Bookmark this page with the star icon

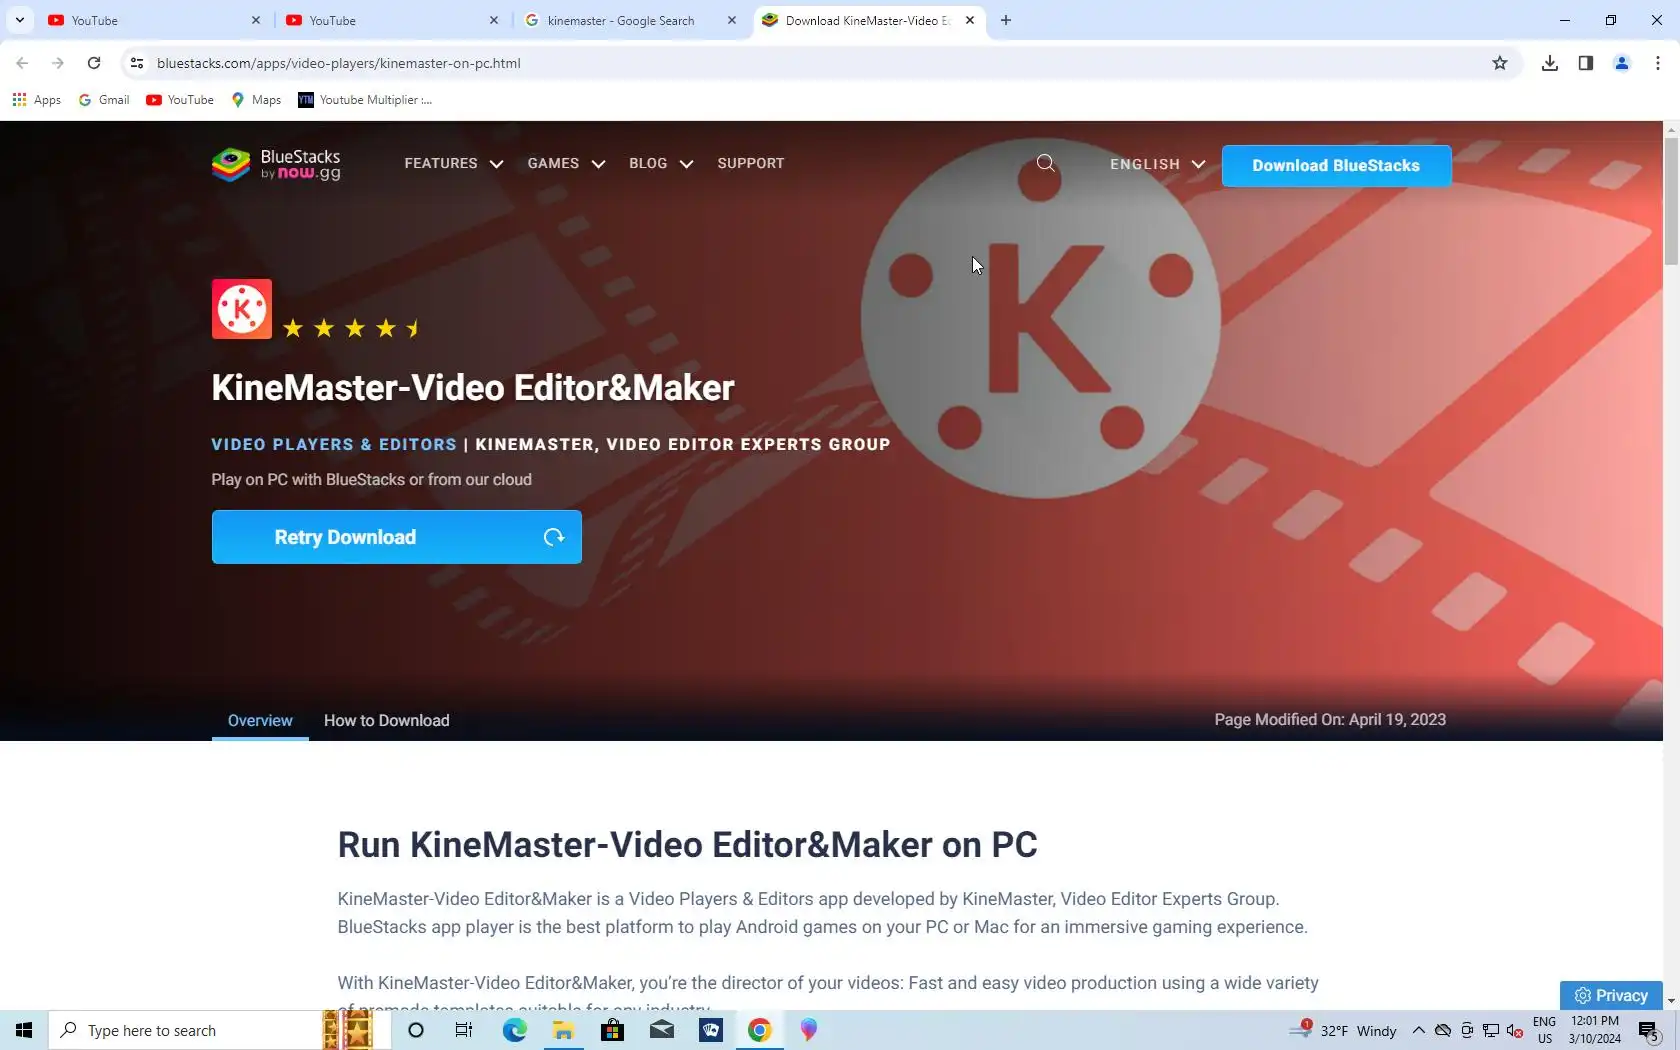pyautogui.click(x=1500, y=63)
